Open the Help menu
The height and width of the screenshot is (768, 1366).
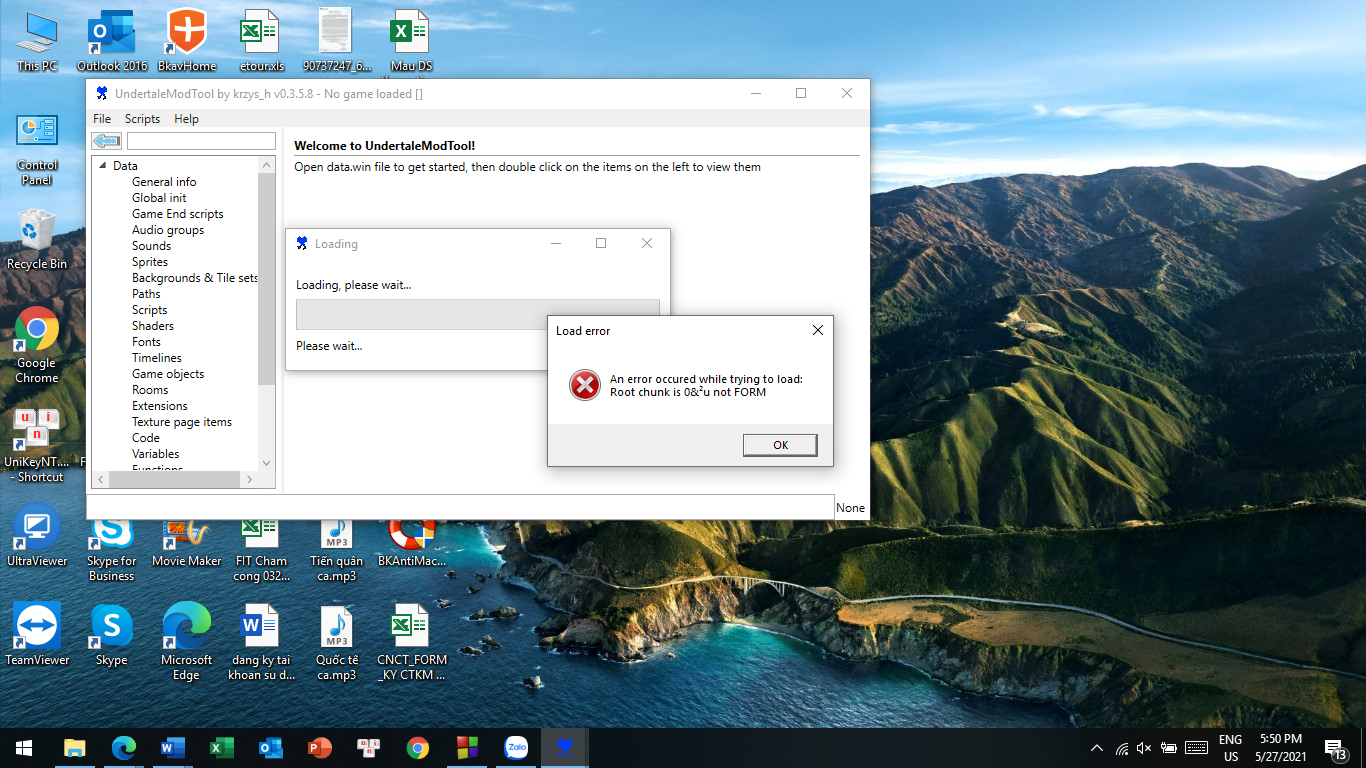[x=186, y=118]
